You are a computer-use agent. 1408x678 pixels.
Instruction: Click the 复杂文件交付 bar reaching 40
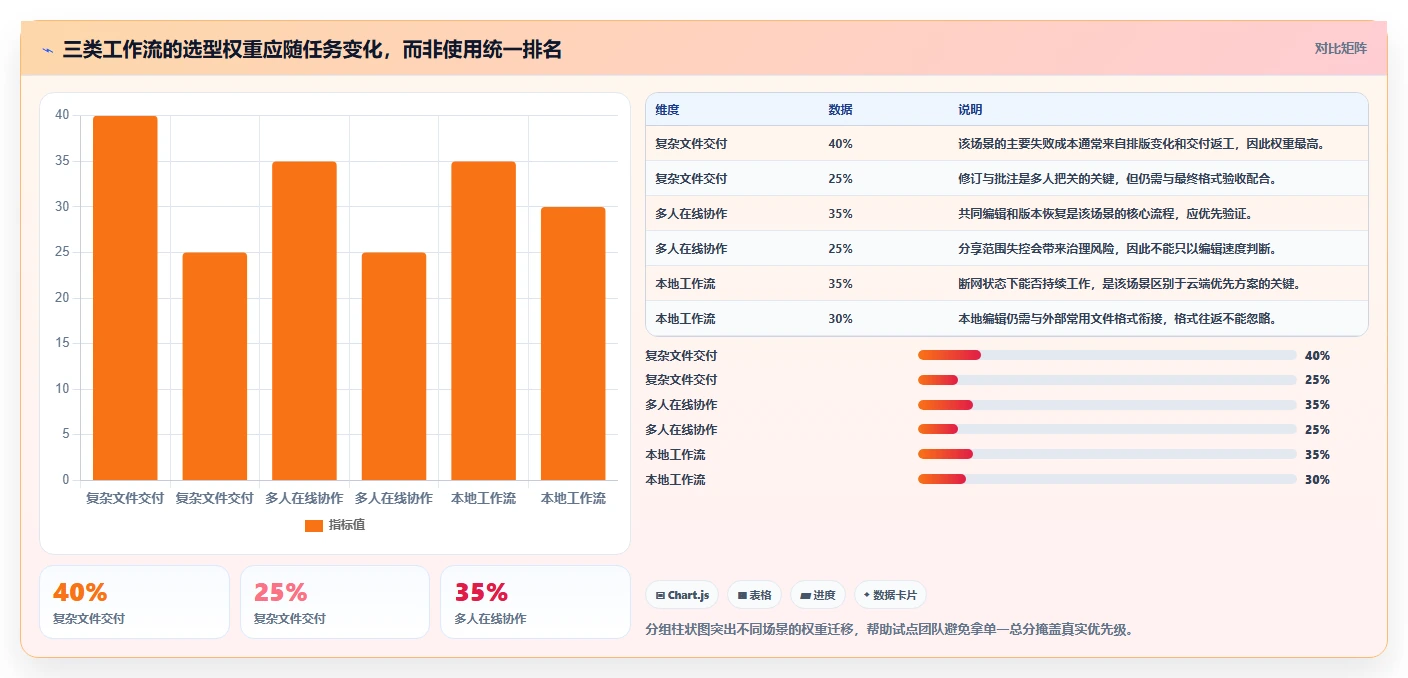pyautogui.click(x=125, y=298)
